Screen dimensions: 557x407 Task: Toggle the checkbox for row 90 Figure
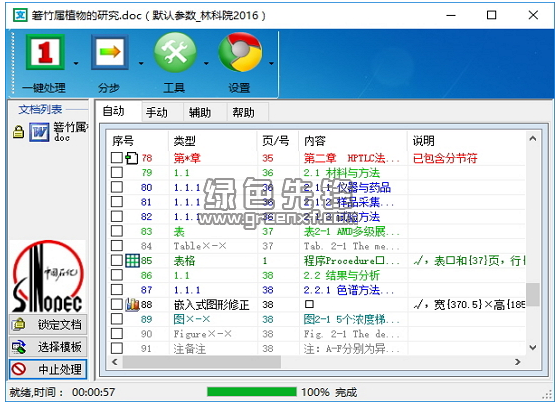(117, 333)
